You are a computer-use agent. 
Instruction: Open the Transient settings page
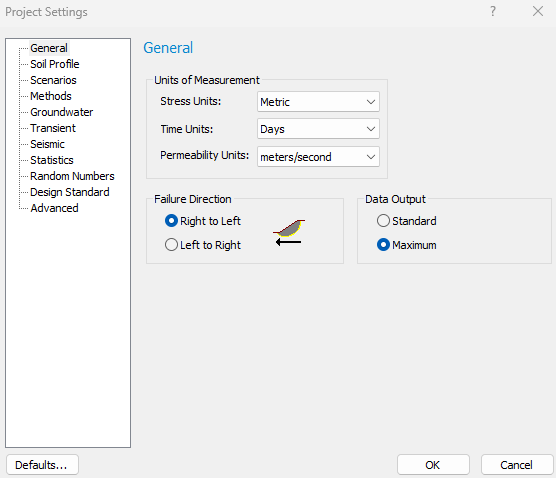pos(53,128)
